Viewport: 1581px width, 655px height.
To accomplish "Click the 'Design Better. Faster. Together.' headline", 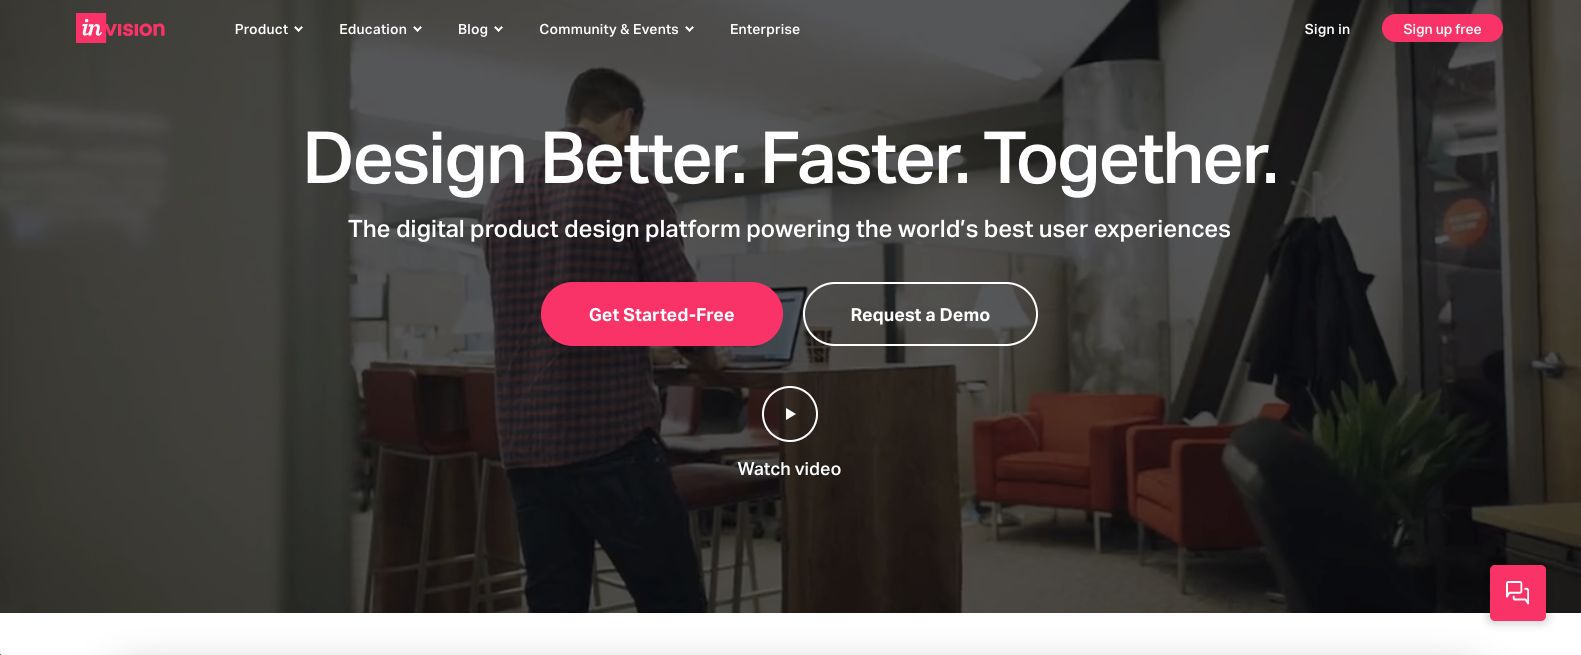I will [791, 159].
